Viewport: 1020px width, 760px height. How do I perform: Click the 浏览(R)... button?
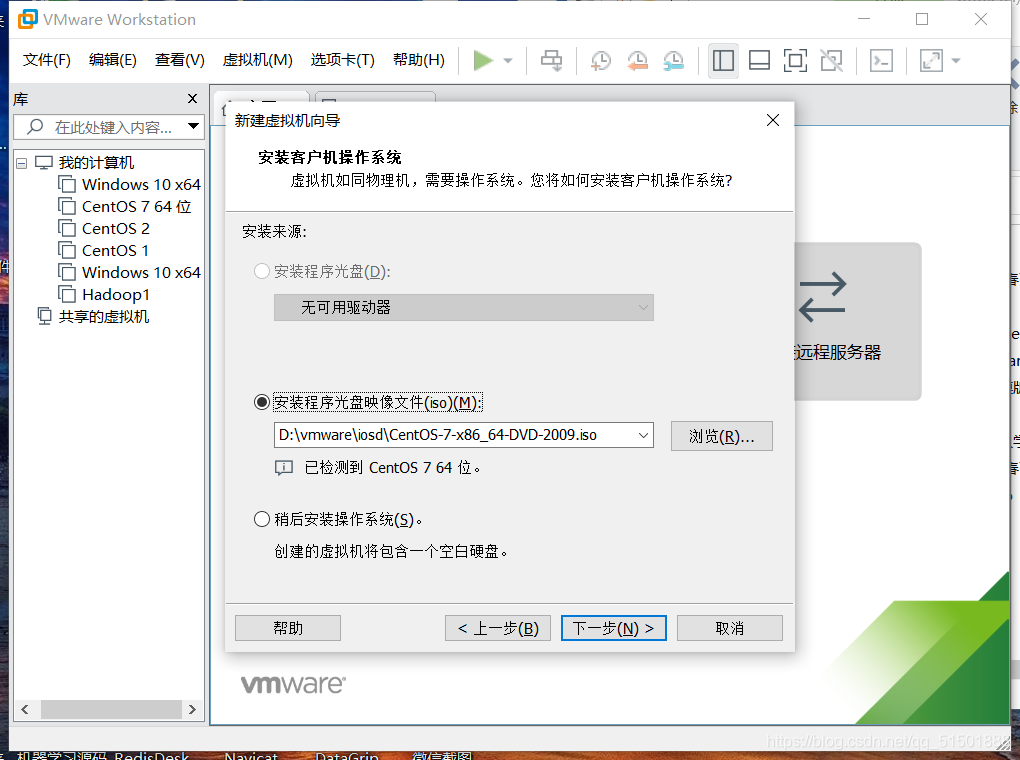click(721, 436)
